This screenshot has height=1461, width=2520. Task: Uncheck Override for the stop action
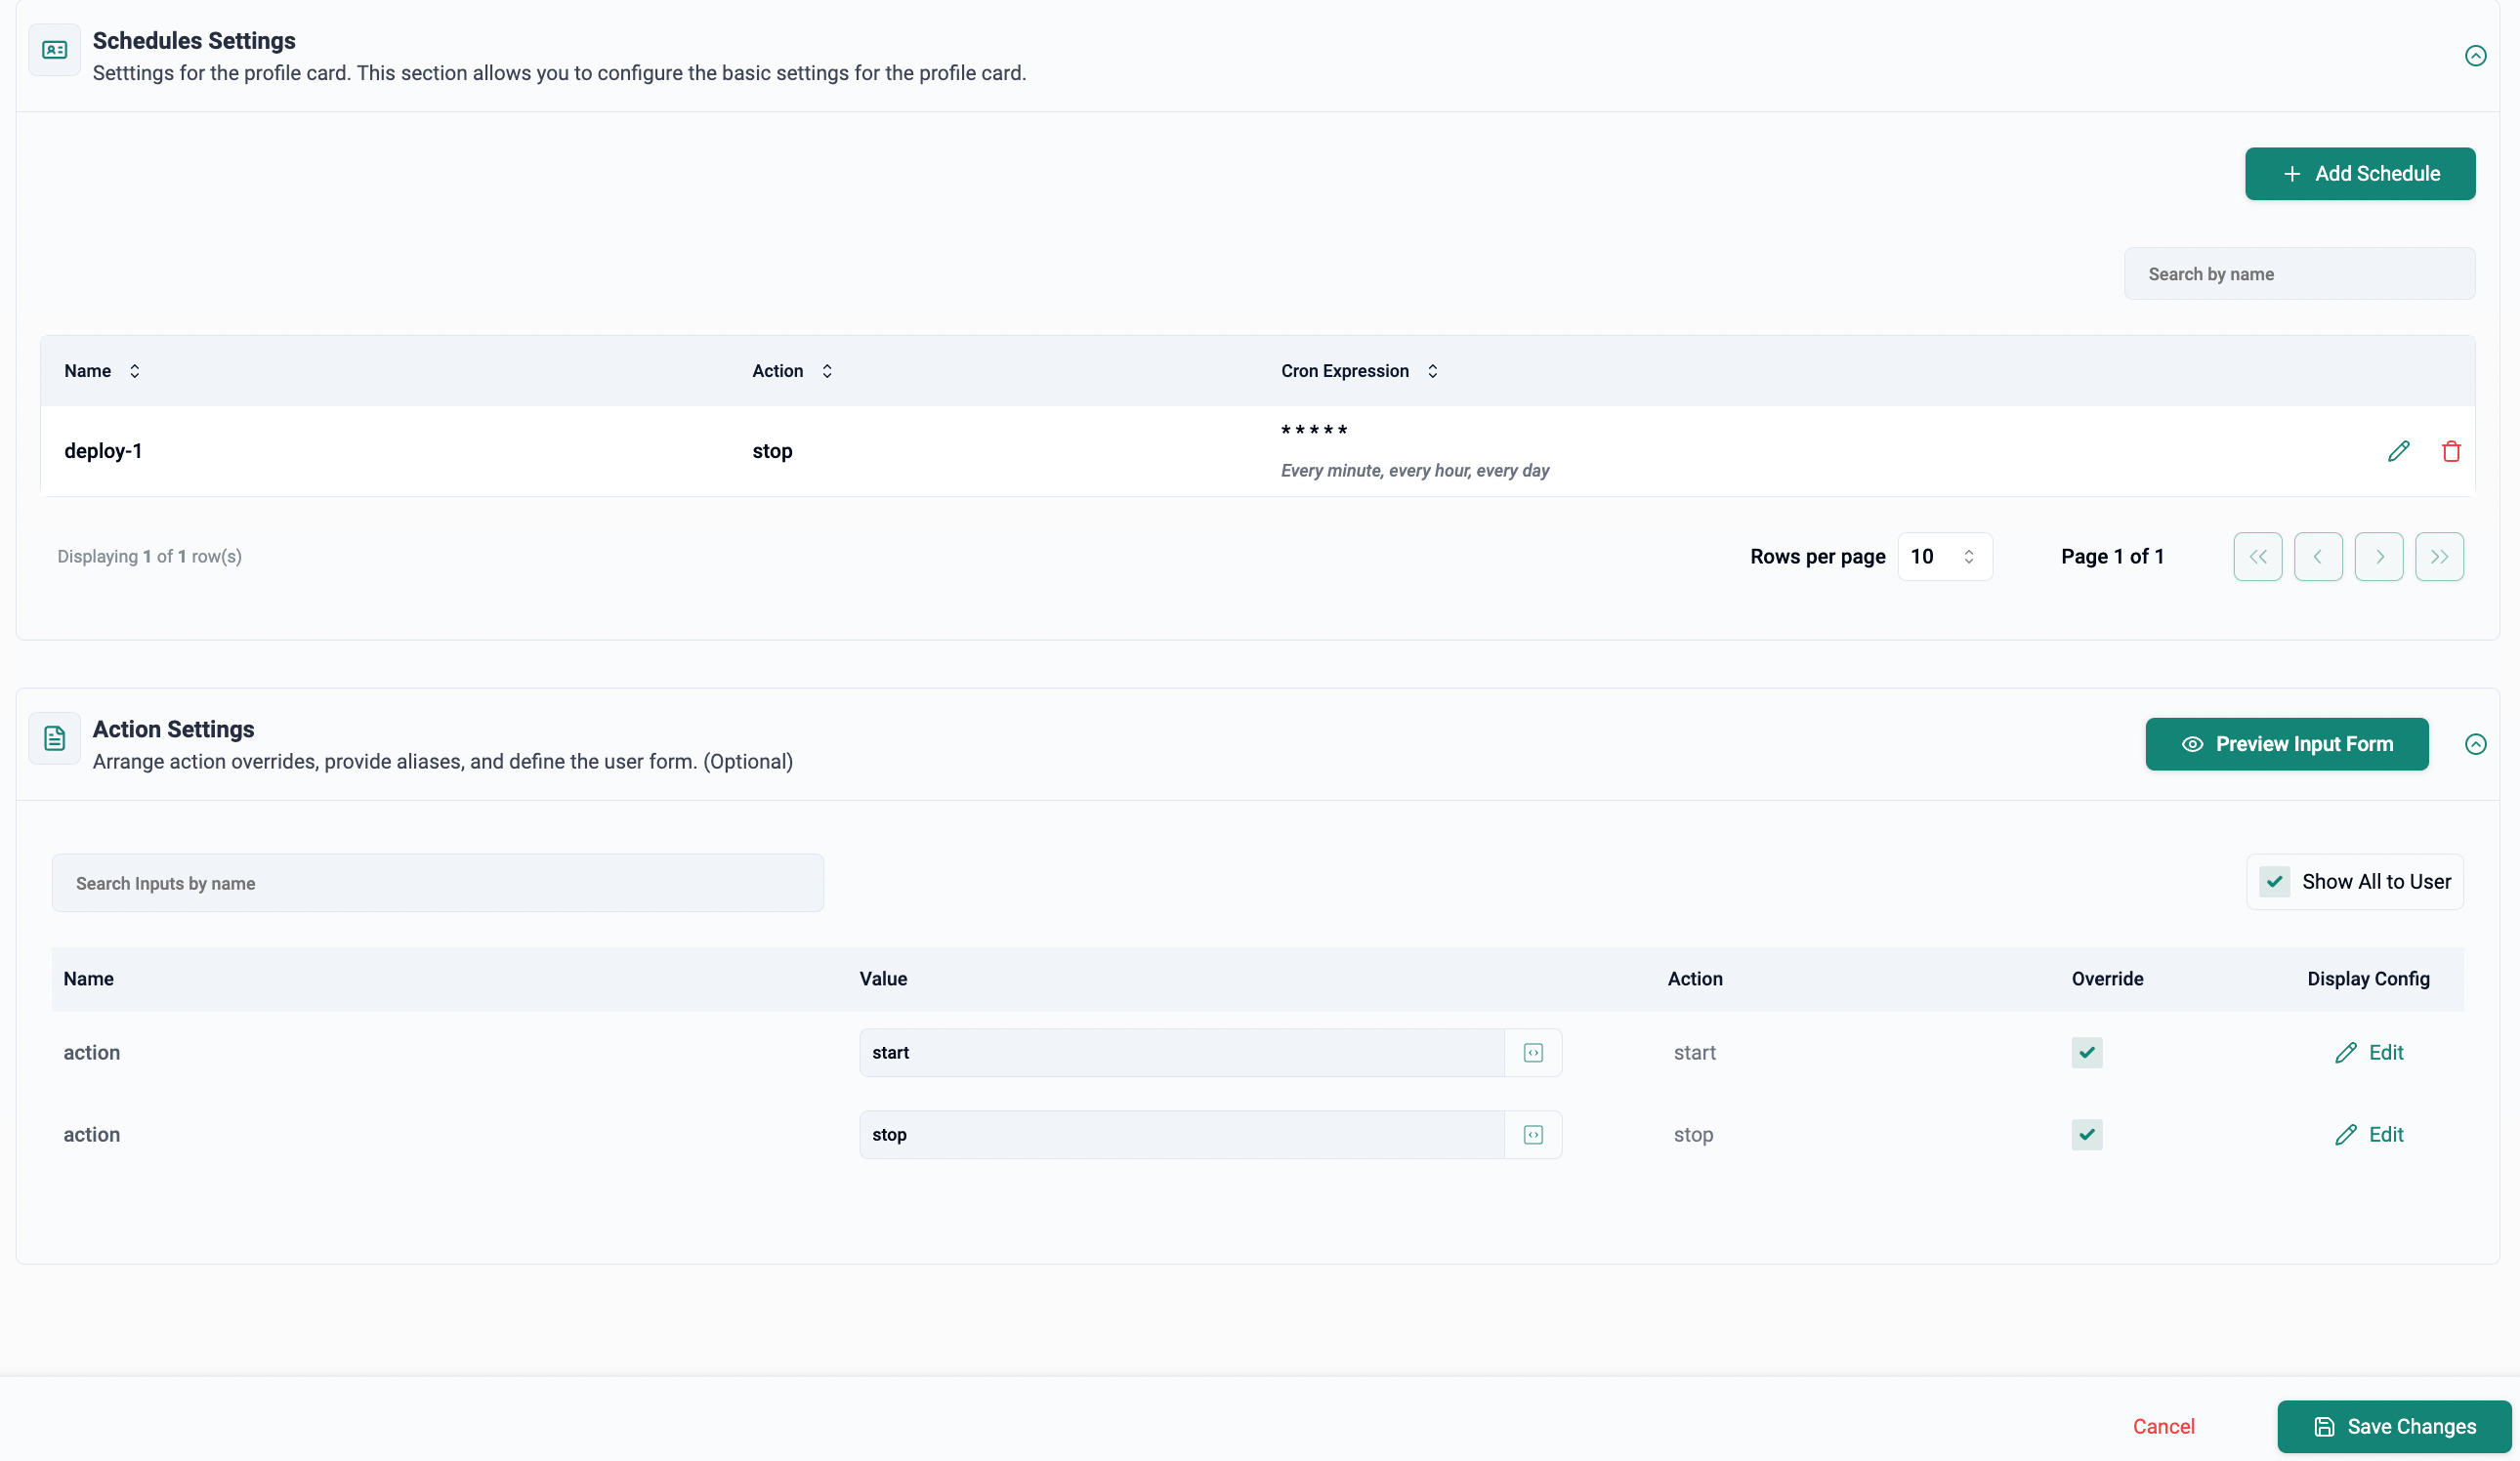tap(2086, 1134)
